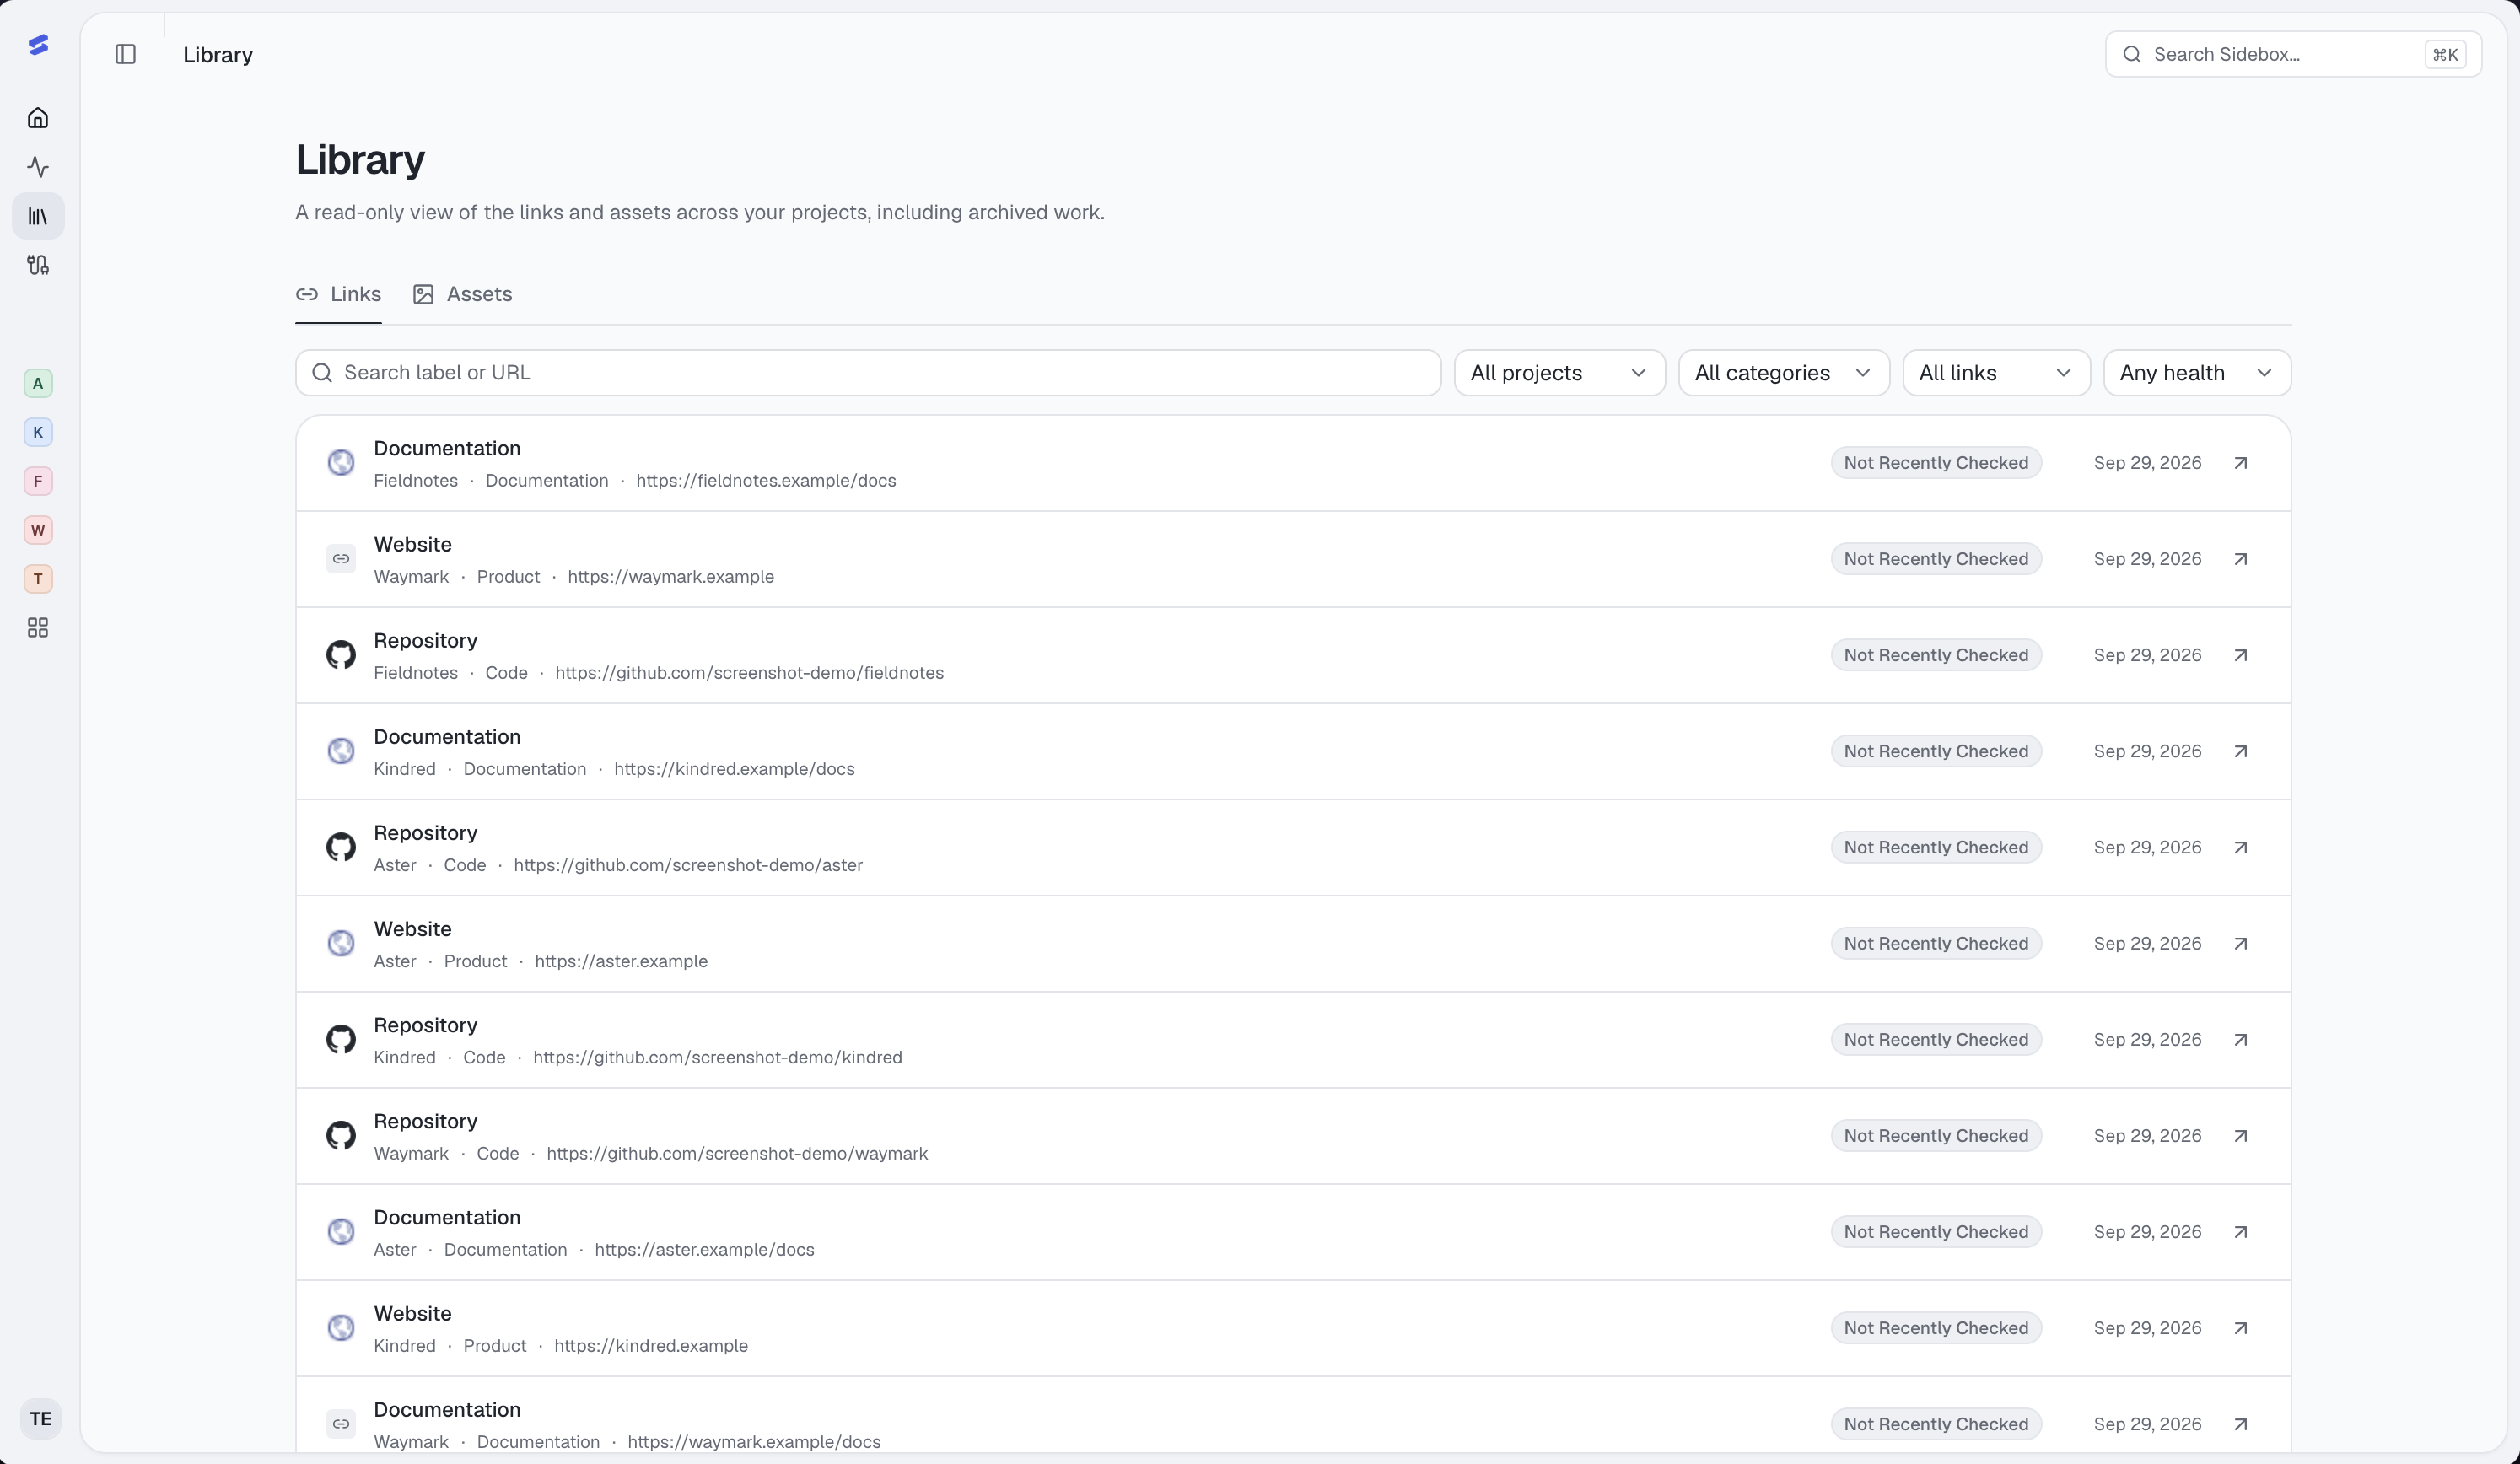
Task: Open external arrow for kindred.example/docs
Action: coord(2241,751)
